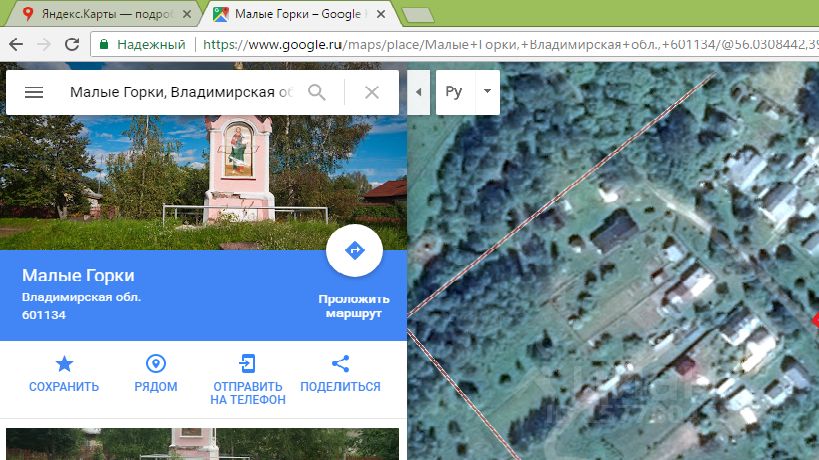Click the 601134 postal code text
Viewport: 819px width, 460px height.
[x=44, y=315]
